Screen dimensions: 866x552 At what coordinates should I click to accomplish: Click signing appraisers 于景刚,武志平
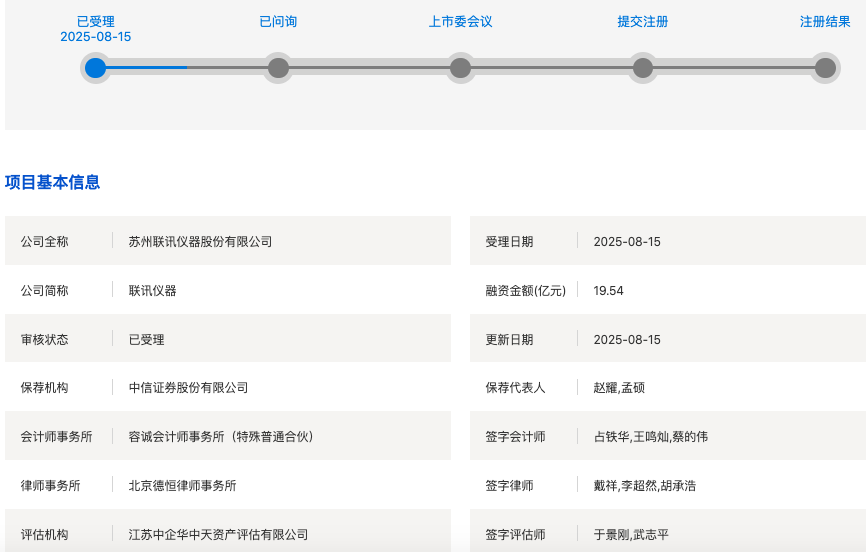631,534
